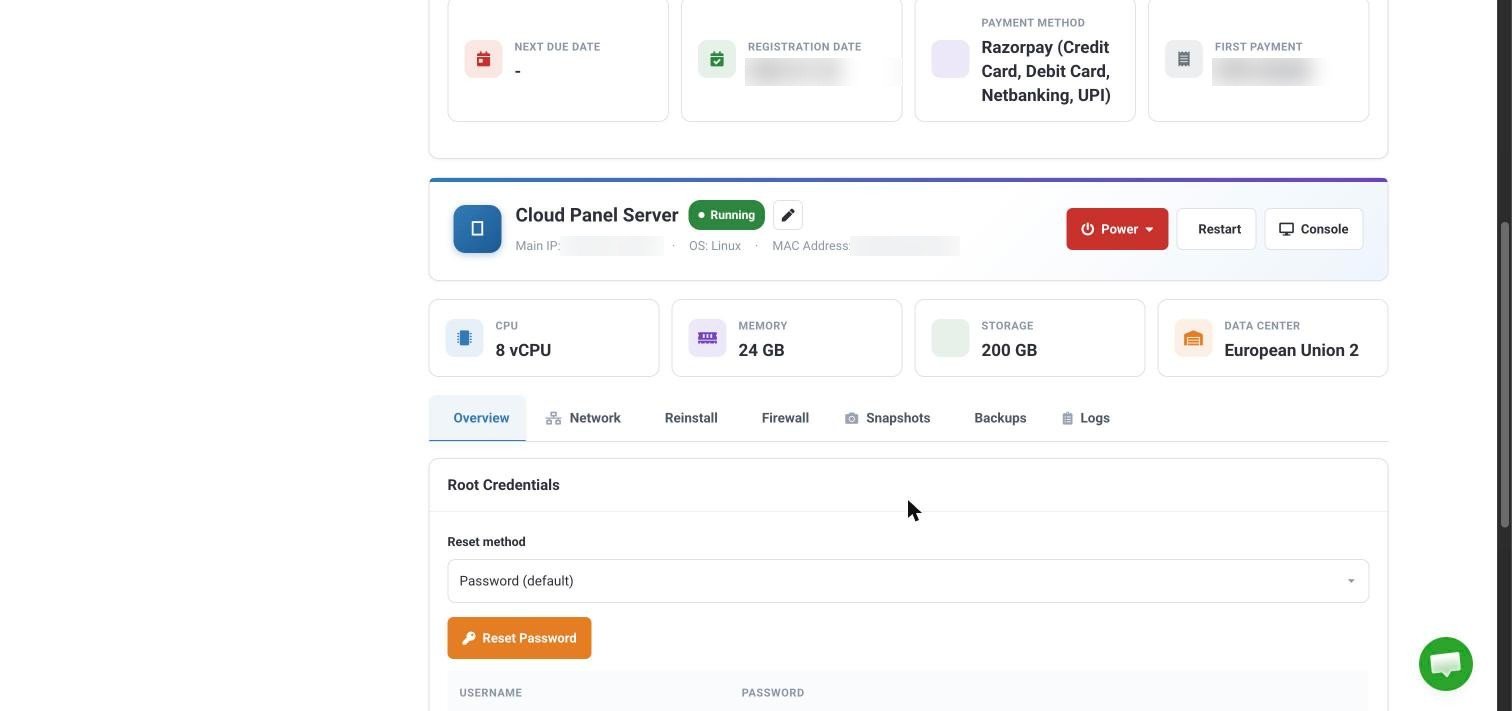Click the European Union 2 data center text
The height and width of the screenshot is (711, 1512).
[x=1291, y=350]
